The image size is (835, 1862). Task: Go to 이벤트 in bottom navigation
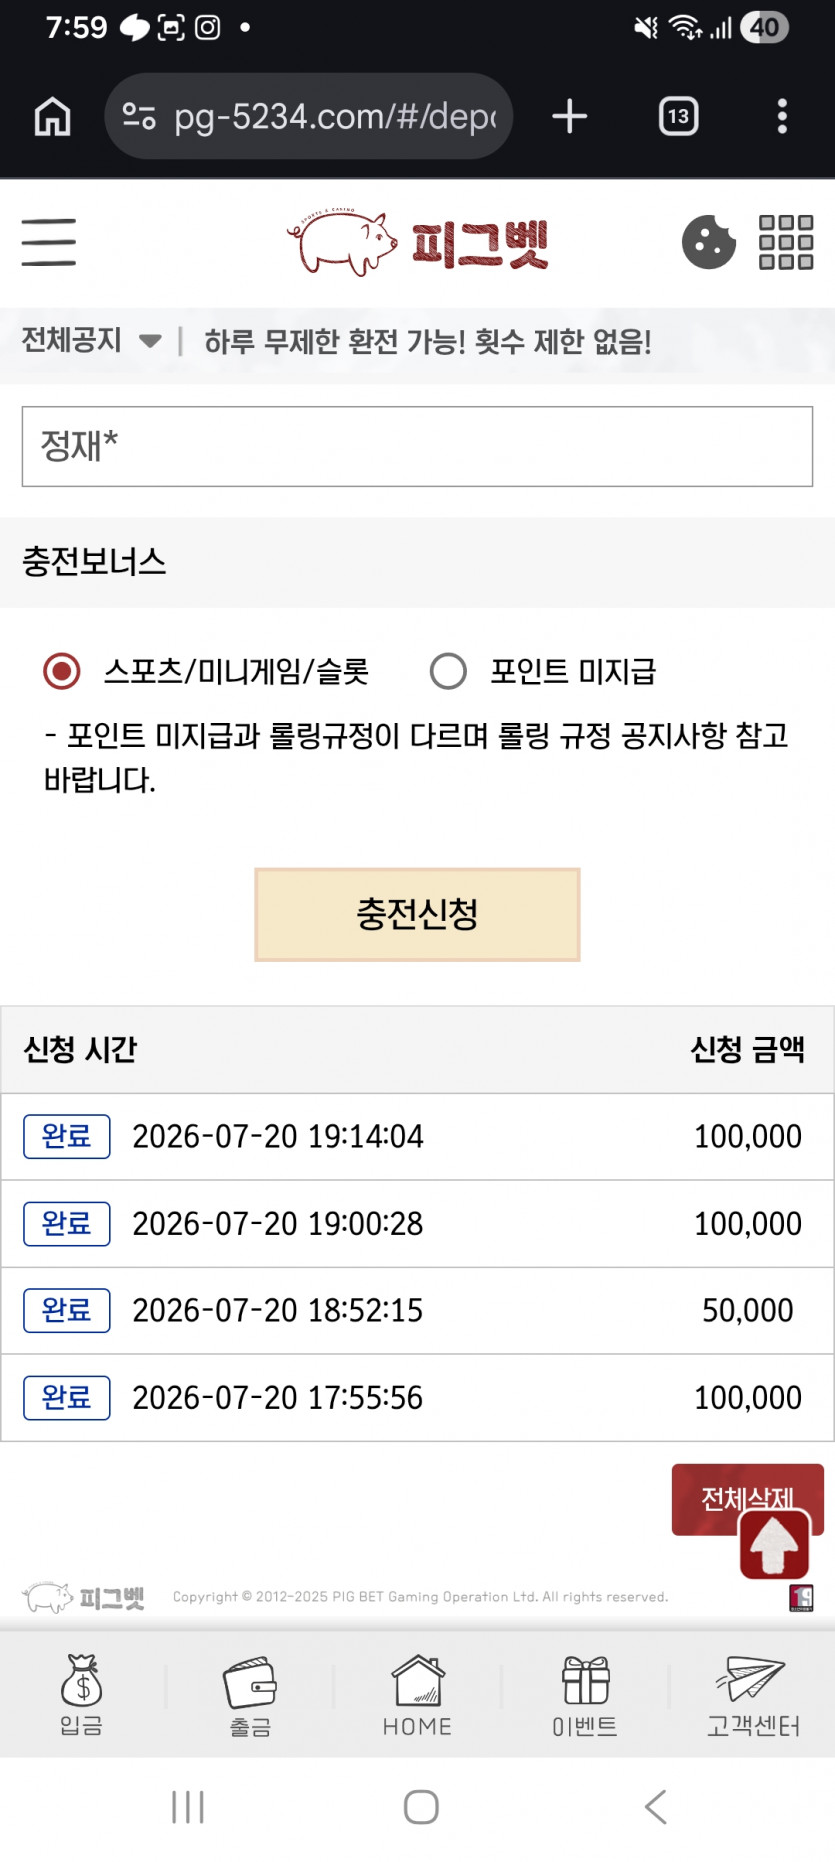tap(585, 1695)
